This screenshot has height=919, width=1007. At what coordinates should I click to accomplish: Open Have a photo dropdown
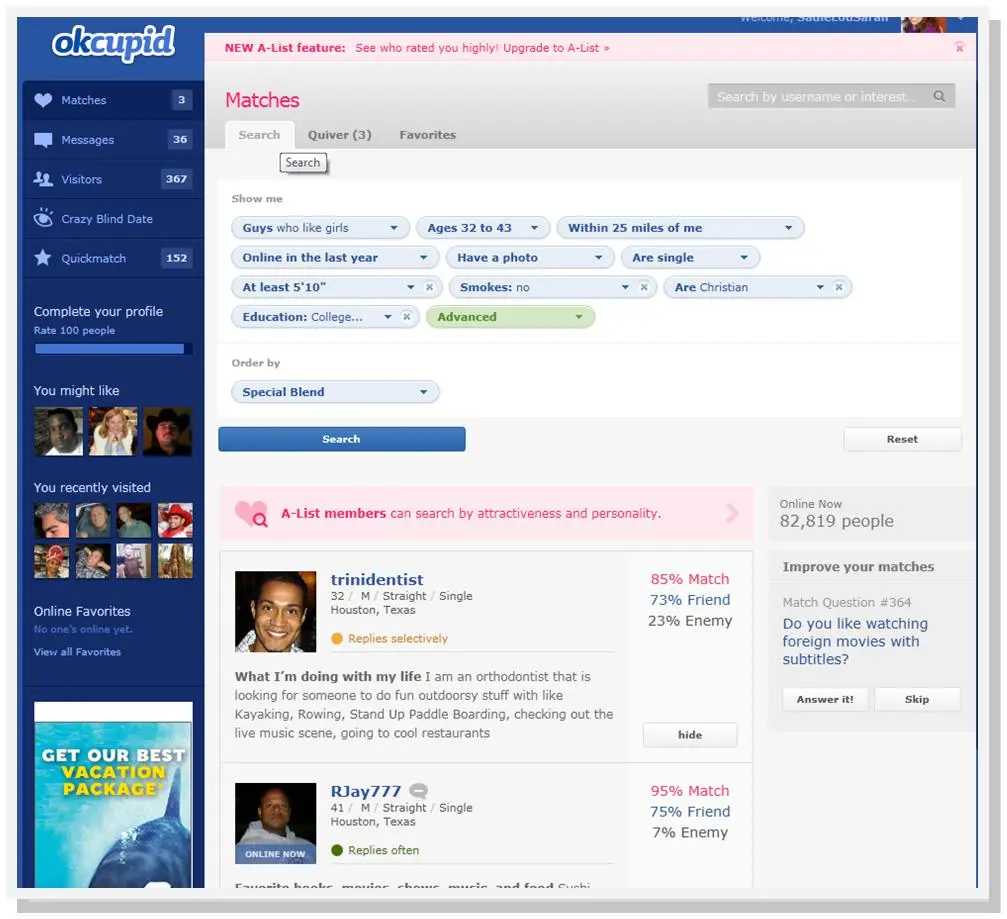pos(530,258)
